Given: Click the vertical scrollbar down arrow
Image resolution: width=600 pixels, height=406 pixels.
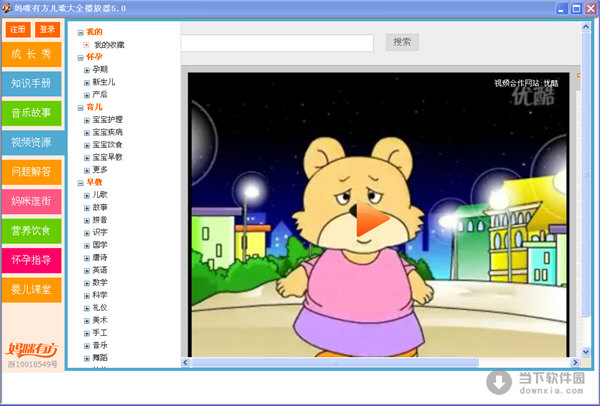Looking at the screenshot, I should click(586, 351).
